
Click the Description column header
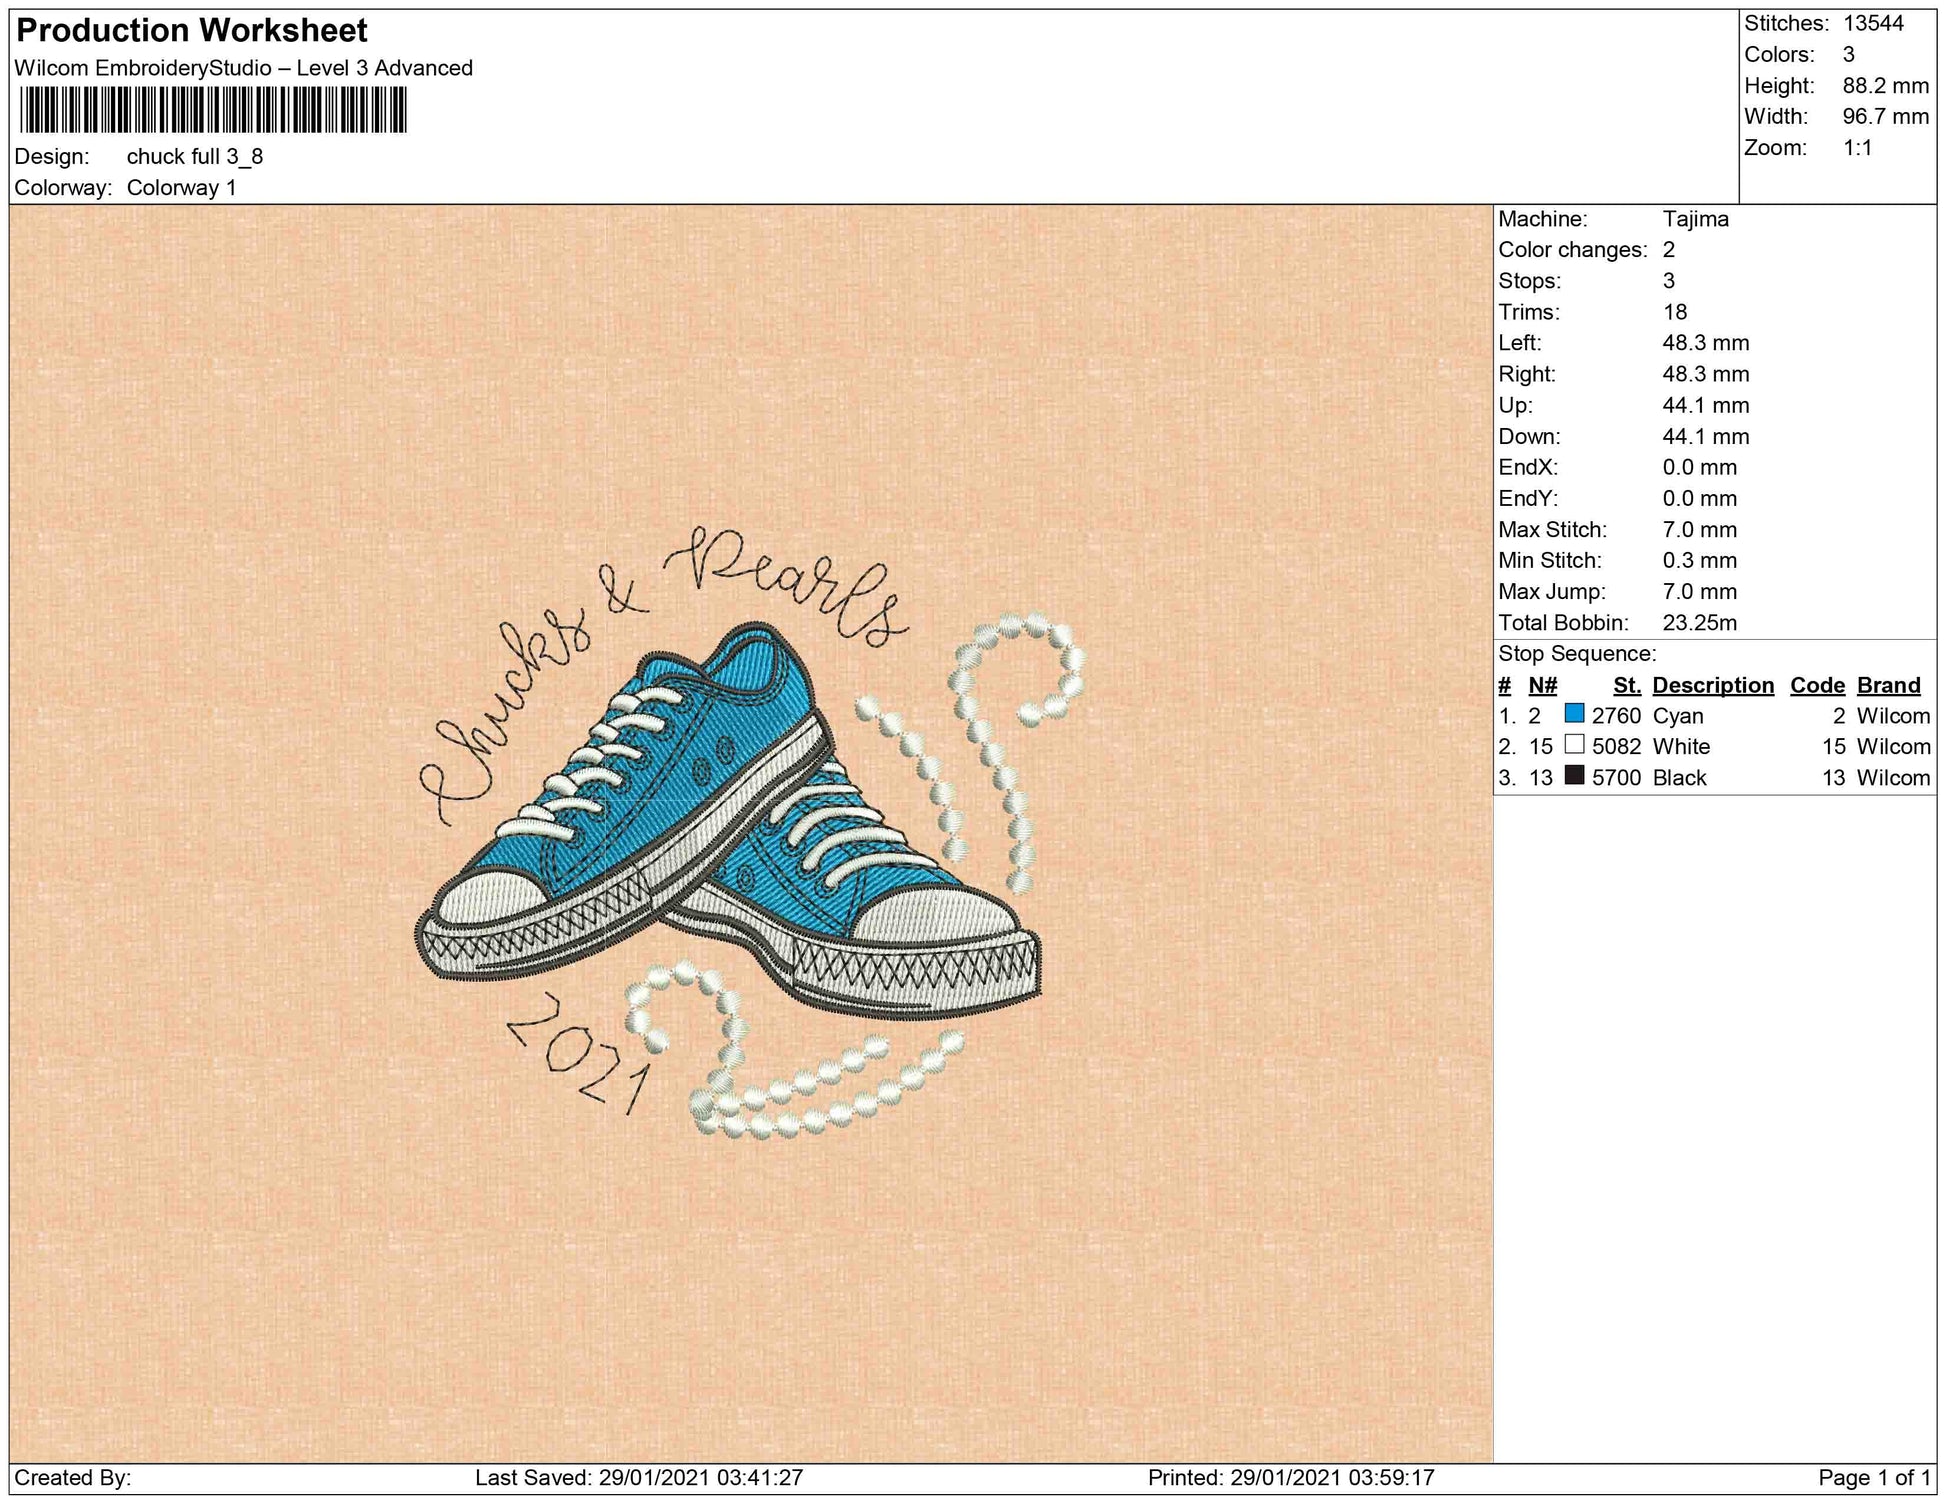coord(1712,685)
